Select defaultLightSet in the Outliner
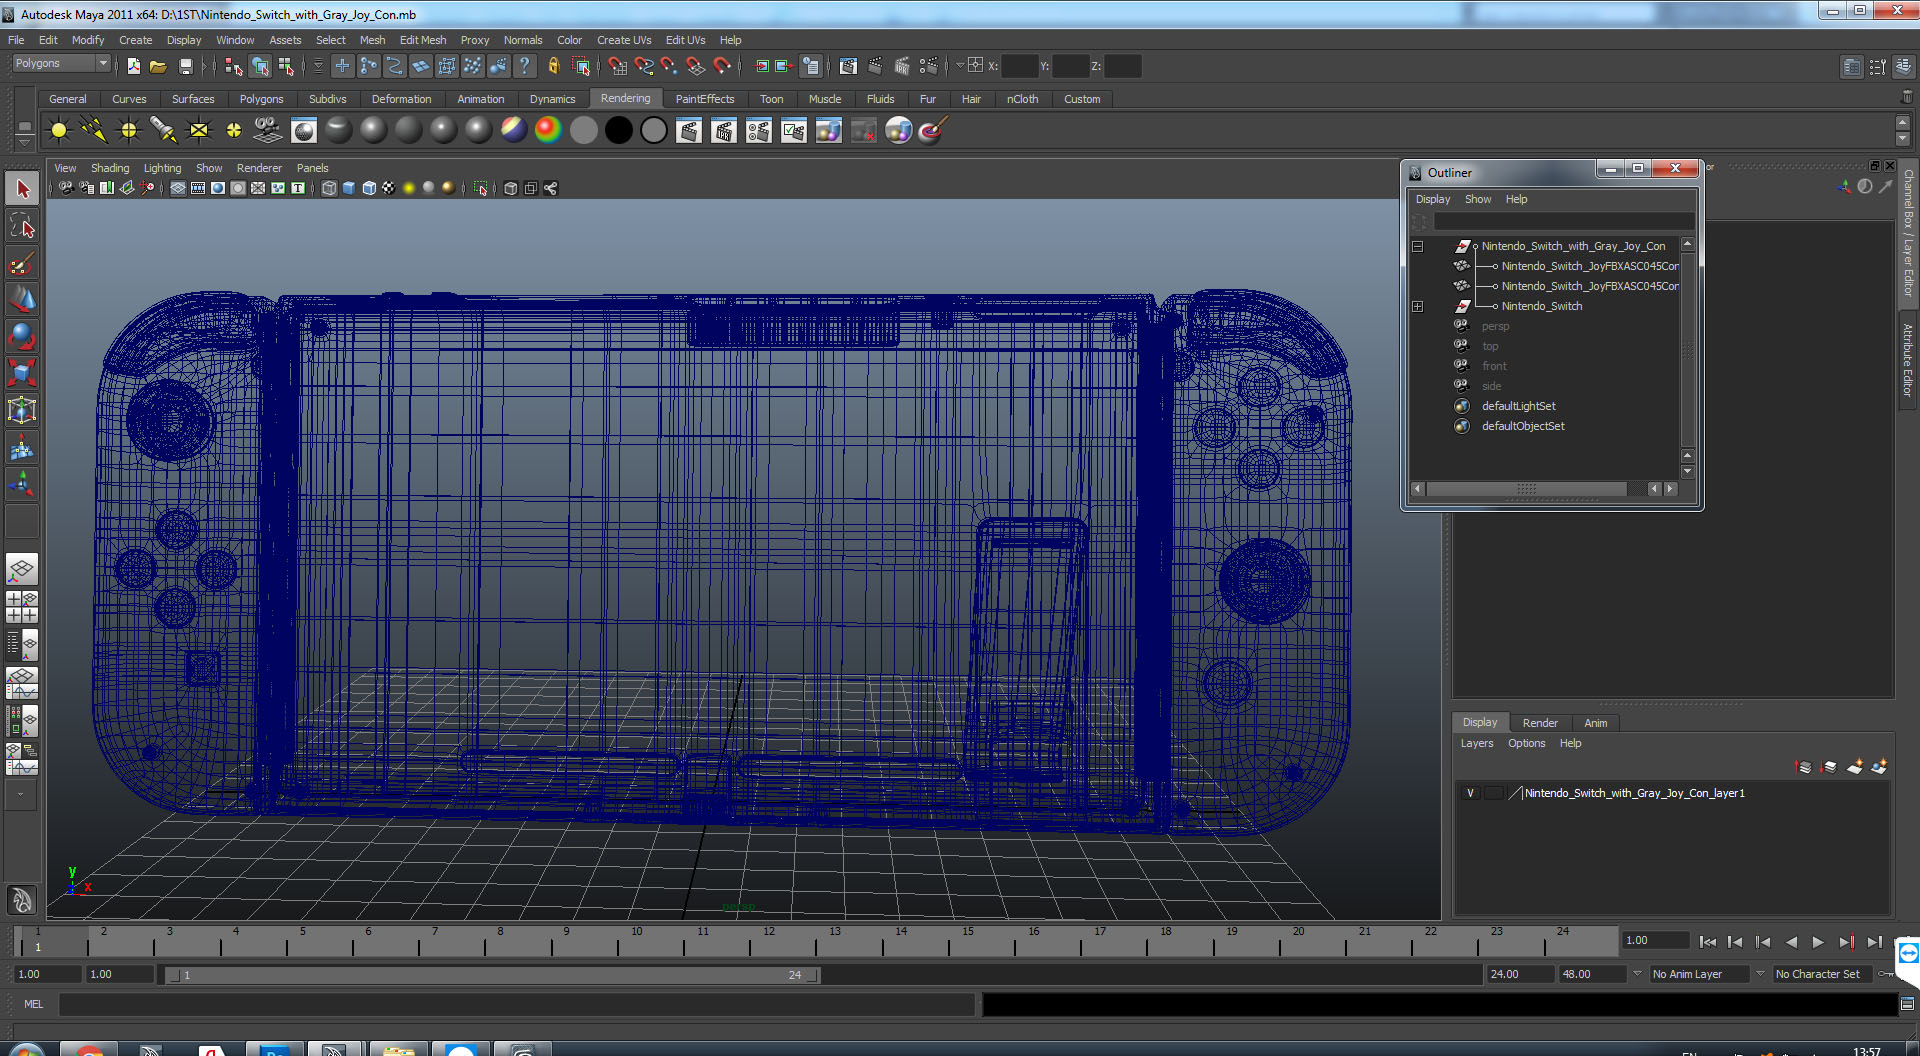Screen dimensions: 1920x1056 (x=1518, y=406)
